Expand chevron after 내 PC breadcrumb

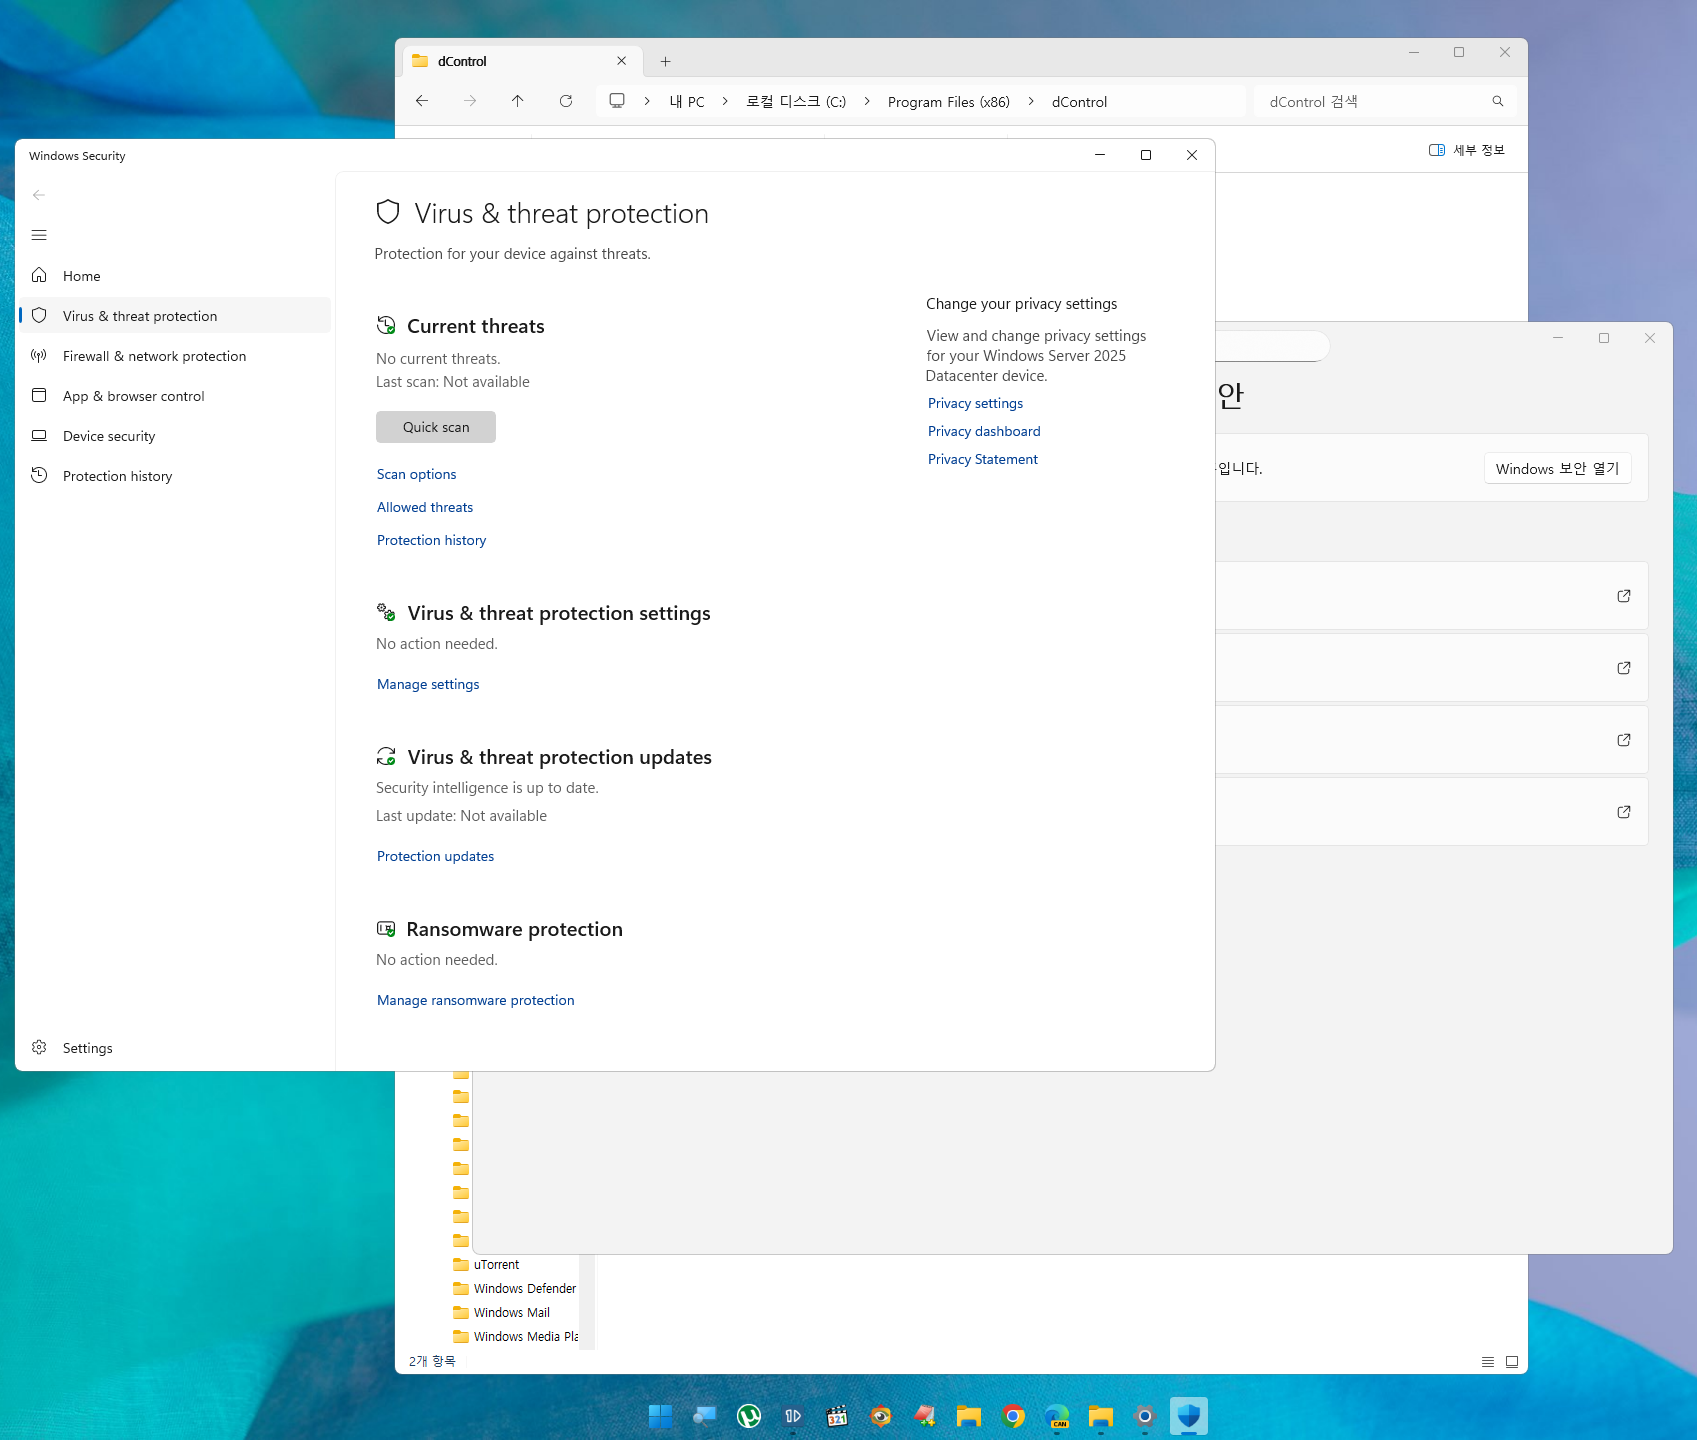coord(725,101)
